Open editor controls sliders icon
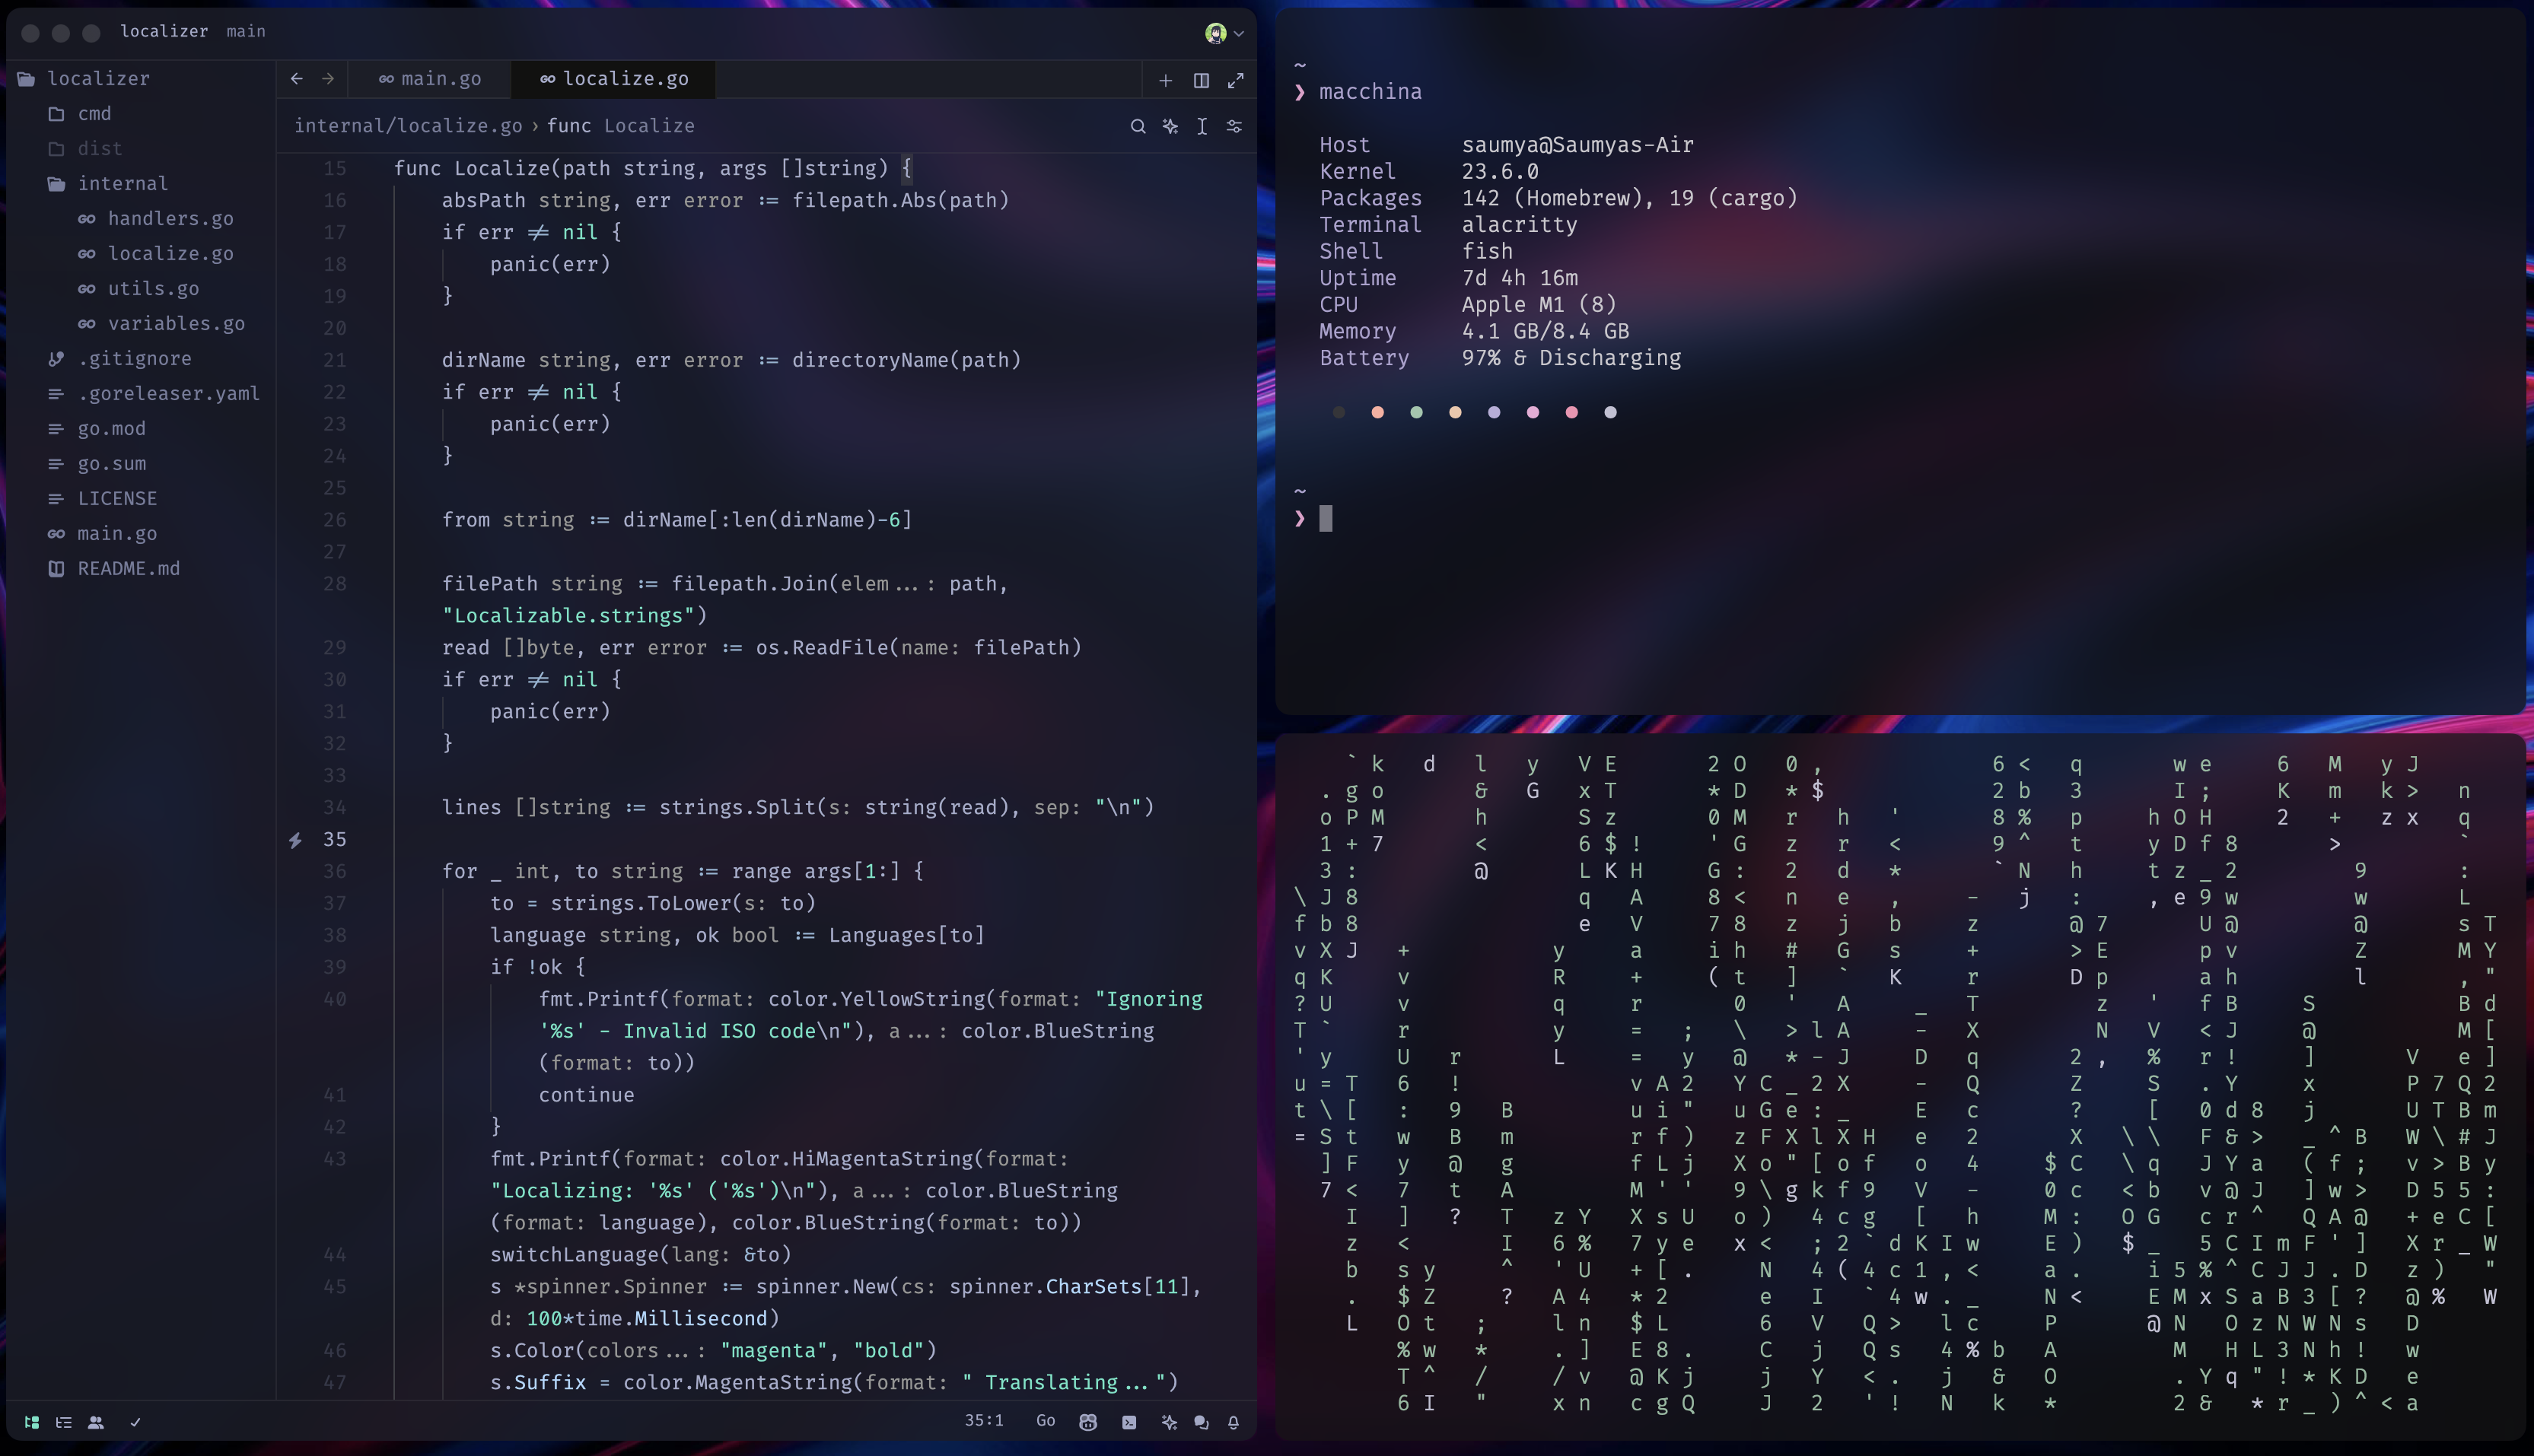Screen dimensions: 2534x1456 coord(1234,126)
